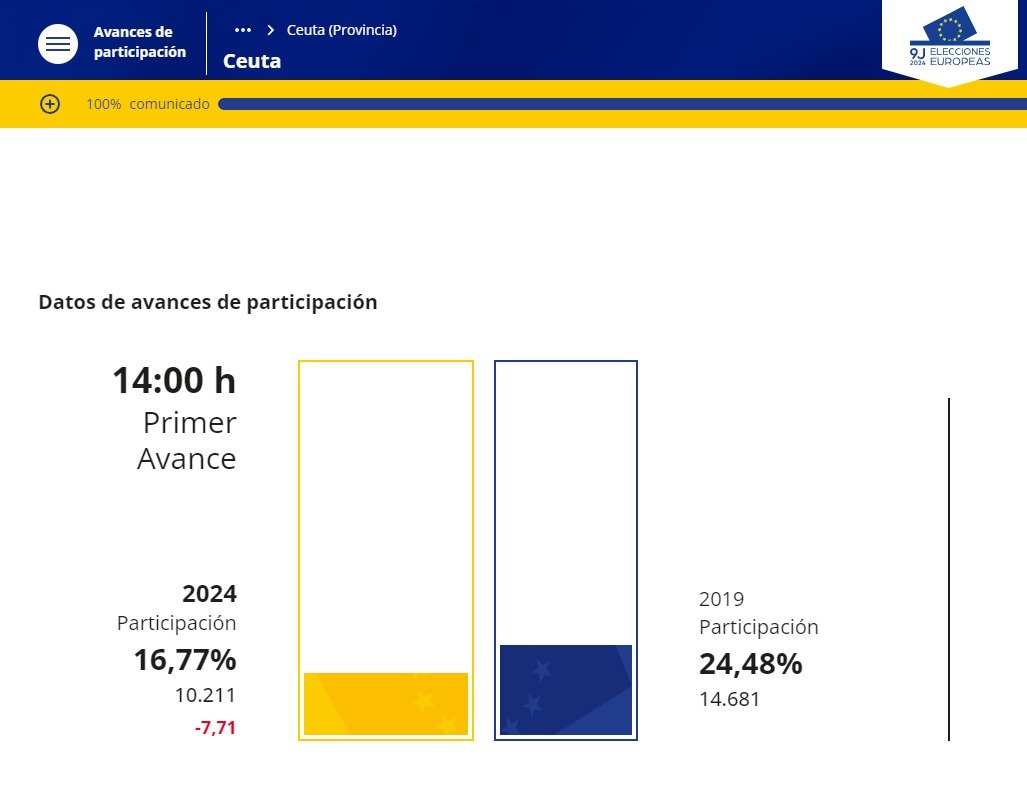This screenshot has width=1027, height=786.
Task: Click the 14:00 h Primer Avance heading
Action: pyautogui.click(x=175, y=419)
